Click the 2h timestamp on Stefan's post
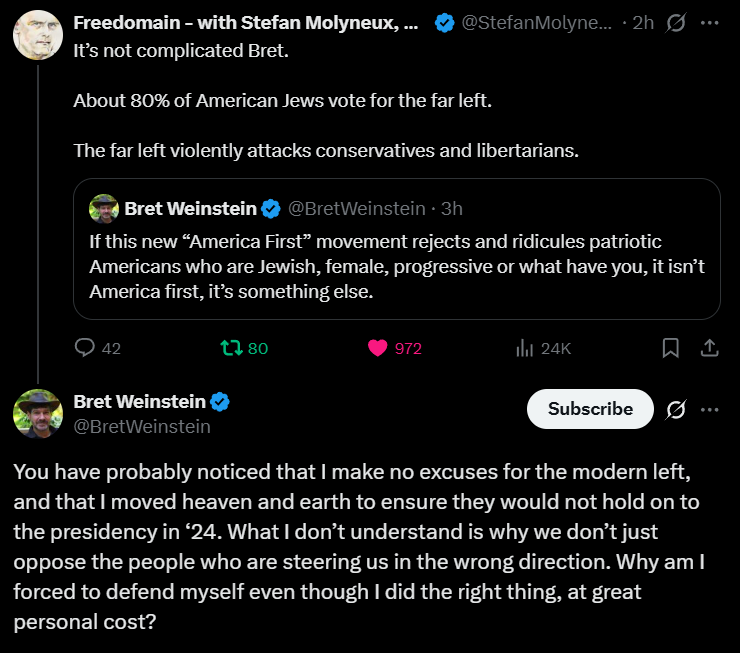Image resolution: width=740 pixels, height=653 pixels. coord(643,23)
